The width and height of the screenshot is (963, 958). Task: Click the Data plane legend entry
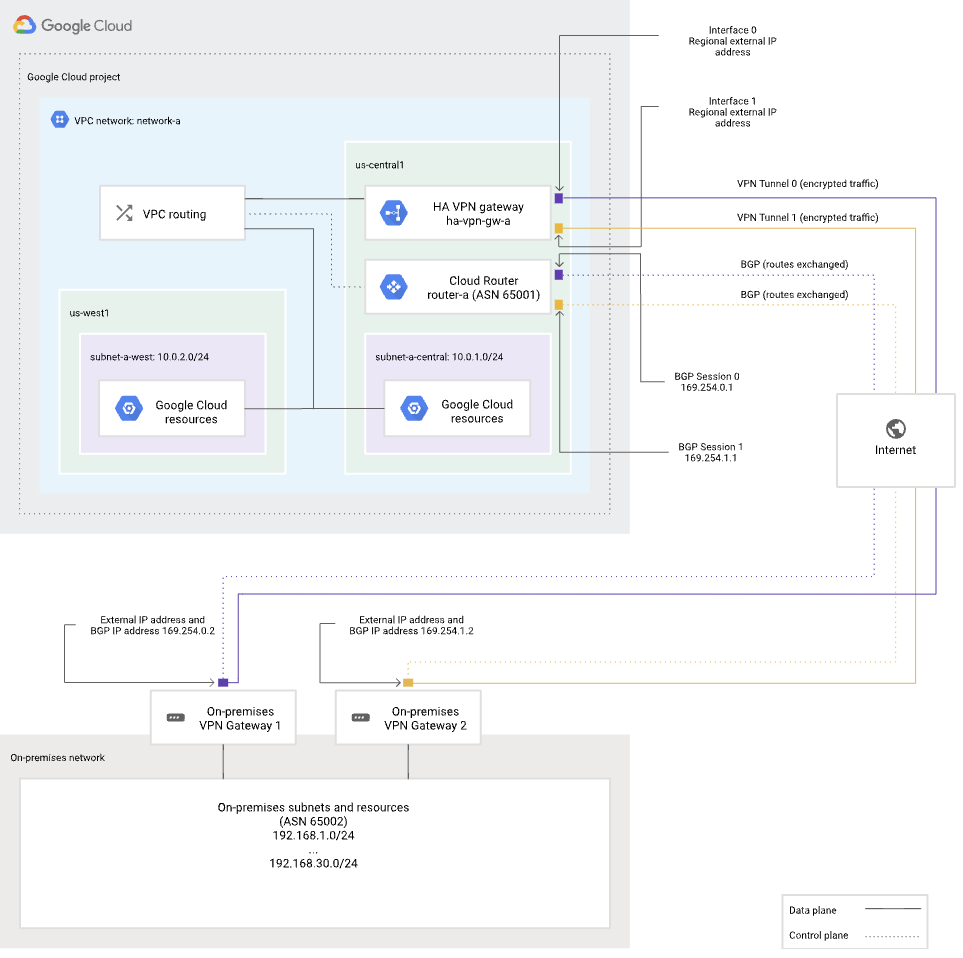click(x=855, y=910)
